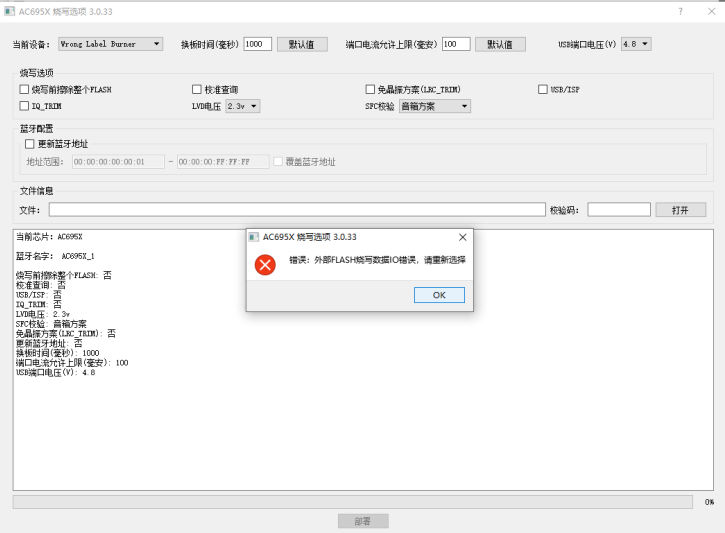Screen dimensions: 725x533
Task: Click the red error icon in dialog
Action: click(265, 265)
